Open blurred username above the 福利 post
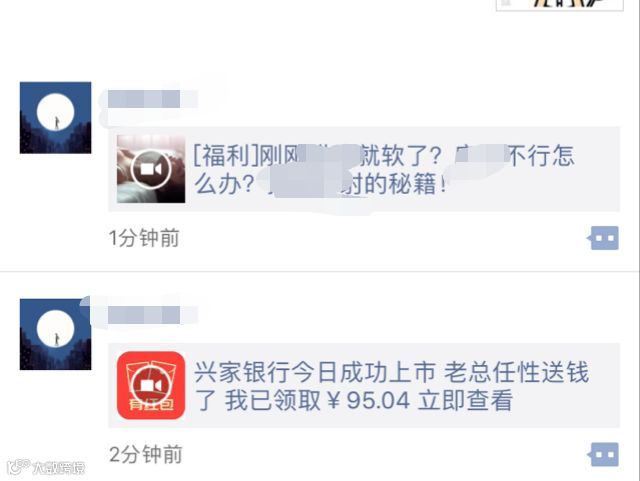This screenshot has height=481, width=640. (152, 99)
